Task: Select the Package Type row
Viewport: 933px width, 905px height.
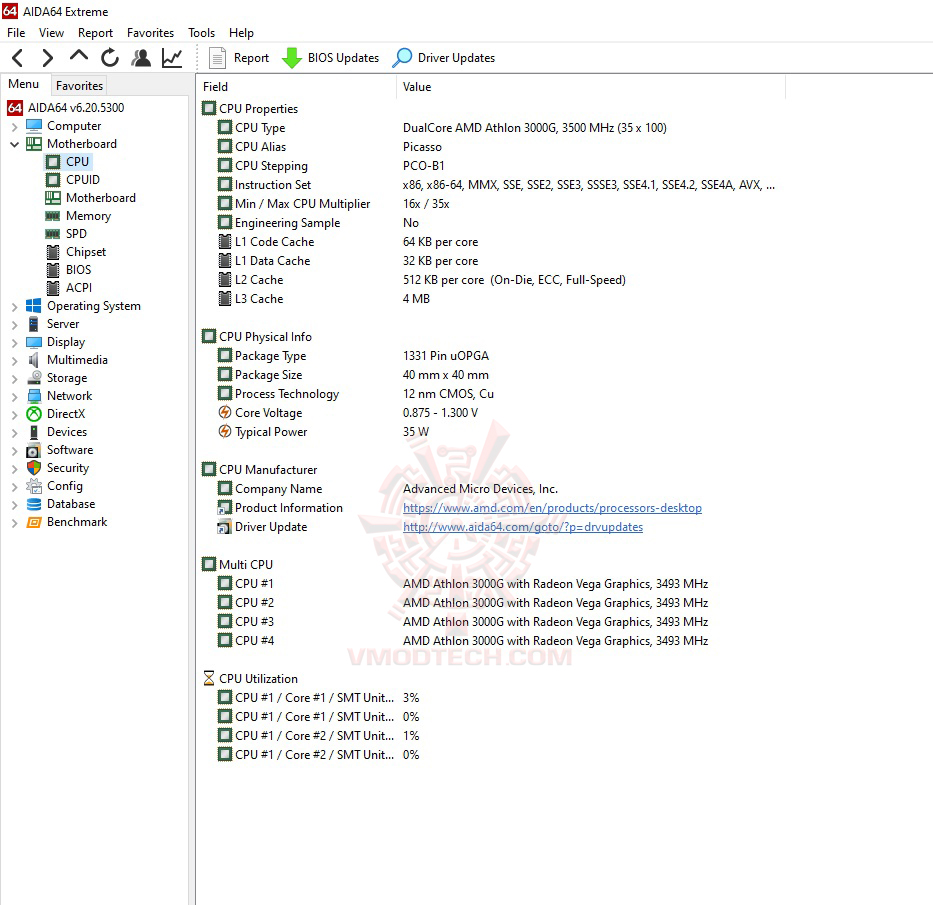Action: 494,356
